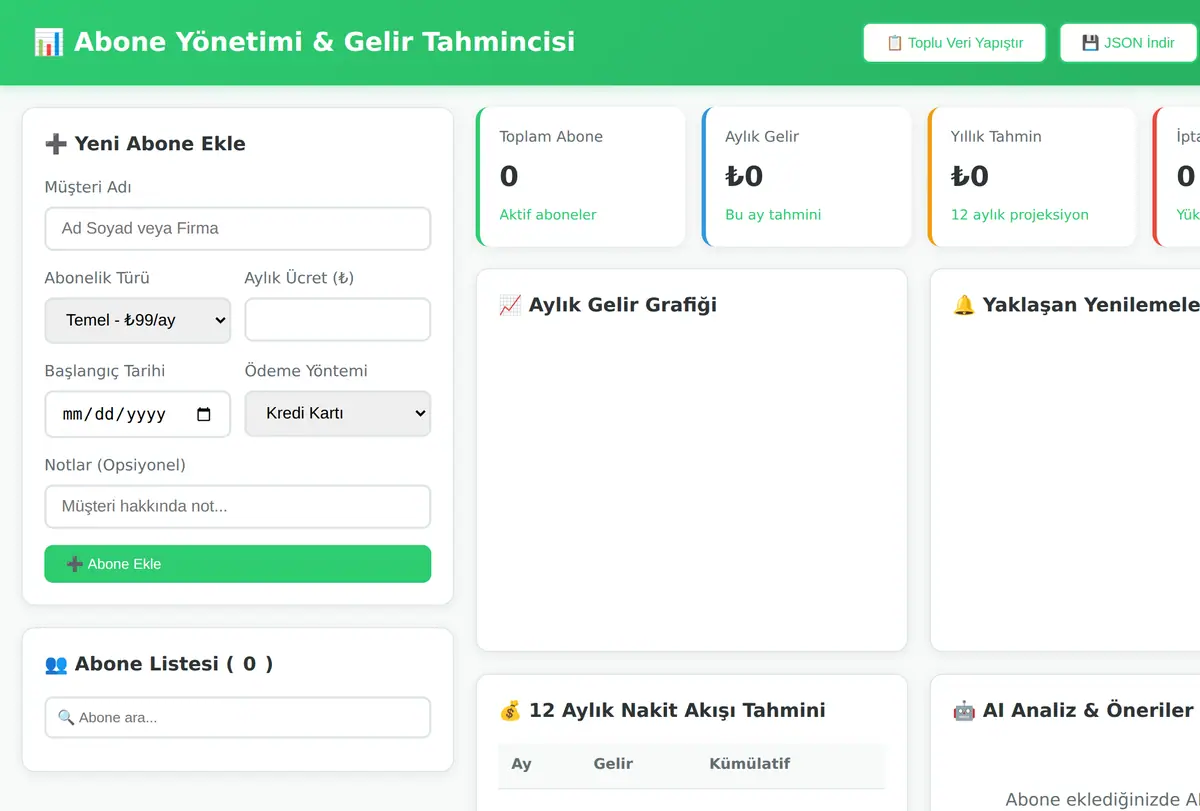Click the bar chart icon in header title

[49, 42]
